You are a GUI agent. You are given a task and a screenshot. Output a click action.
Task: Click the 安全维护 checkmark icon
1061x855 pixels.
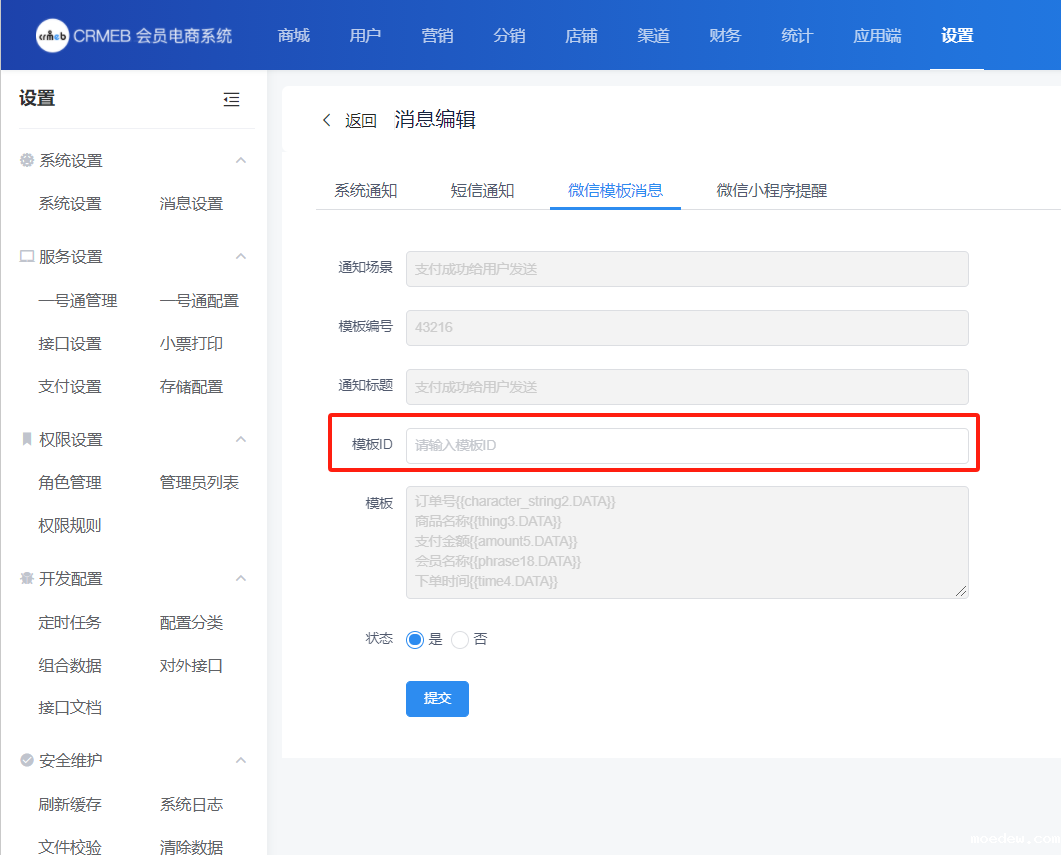coord(27,761)
